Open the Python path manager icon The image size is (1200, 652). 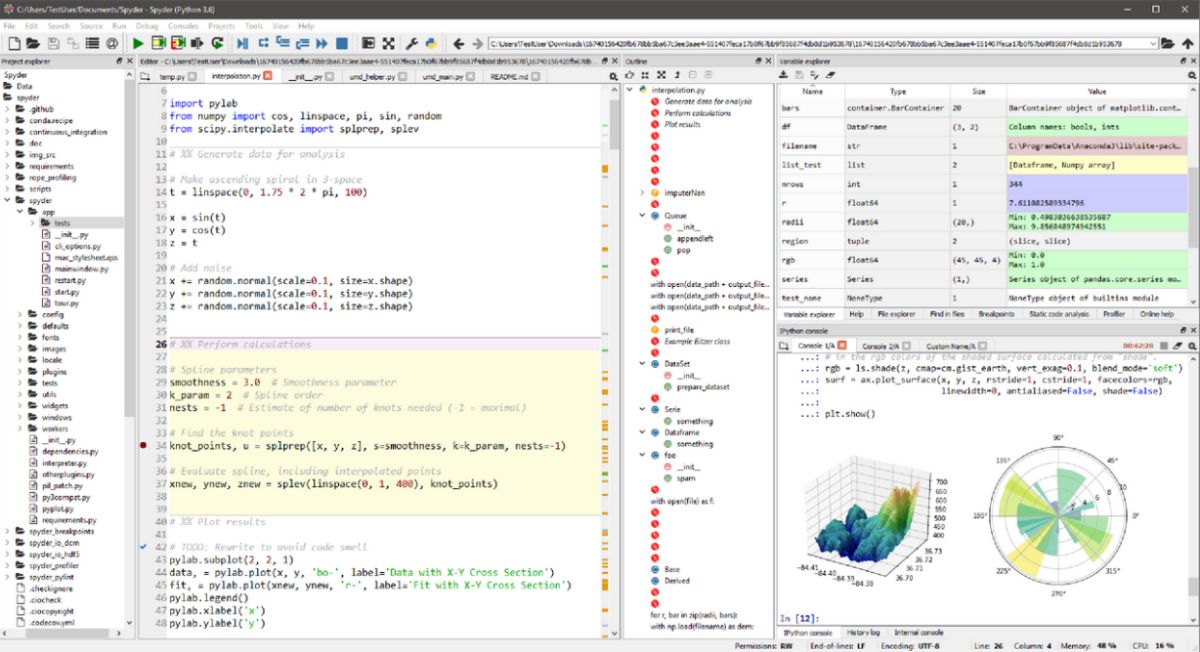tap(430, 43)
